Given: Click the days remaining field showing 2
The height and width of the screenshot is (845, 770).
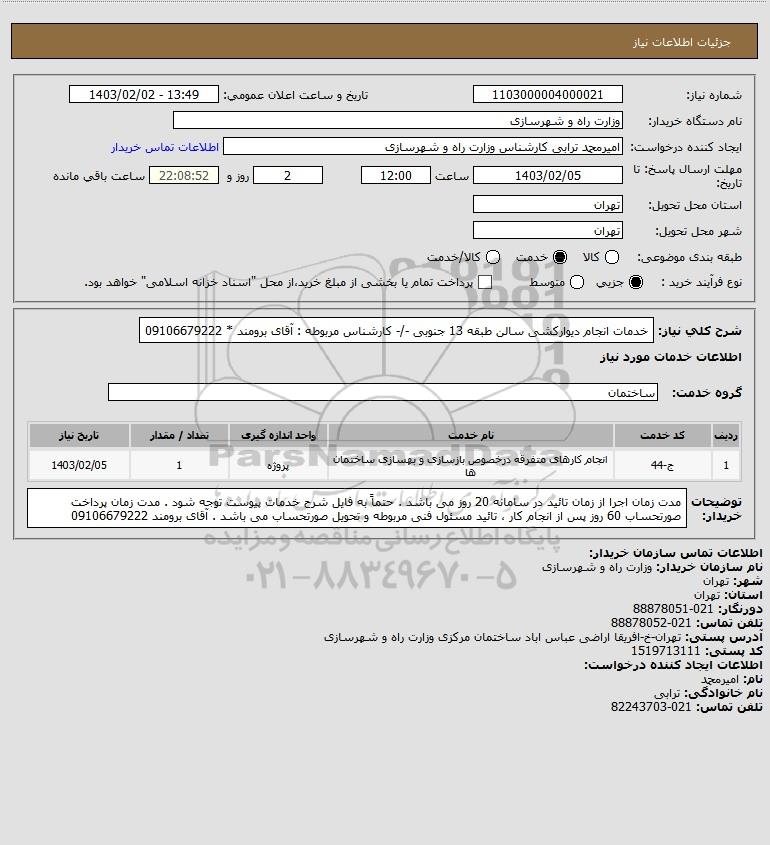Looking at the screenshot, I should [x=288, y=176].
